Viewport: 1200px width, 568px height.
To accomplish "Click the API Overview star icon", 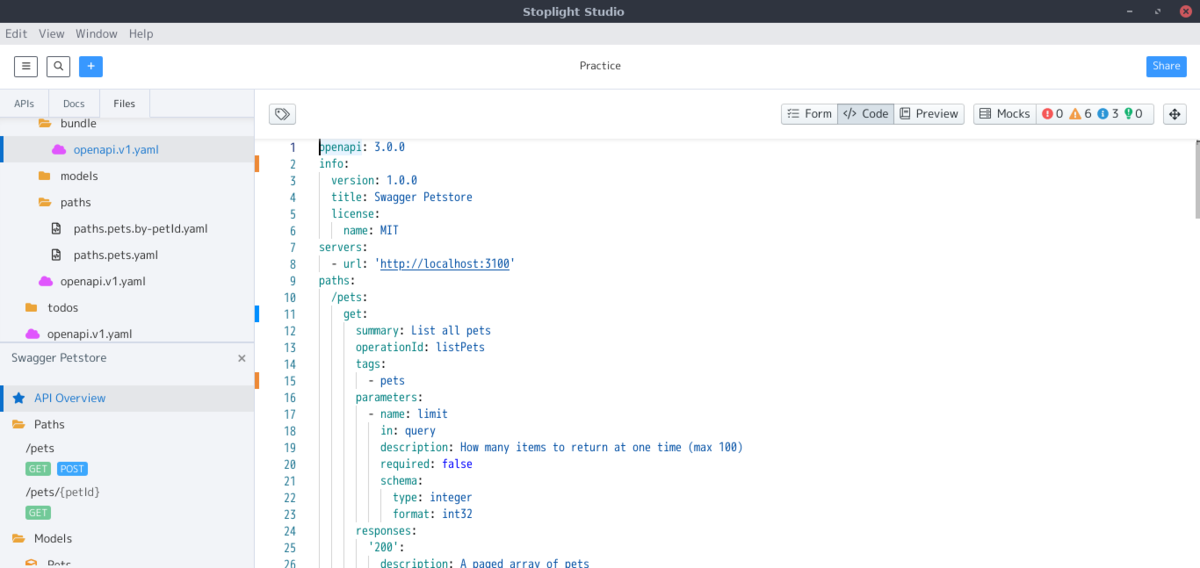I will point(19,398).
